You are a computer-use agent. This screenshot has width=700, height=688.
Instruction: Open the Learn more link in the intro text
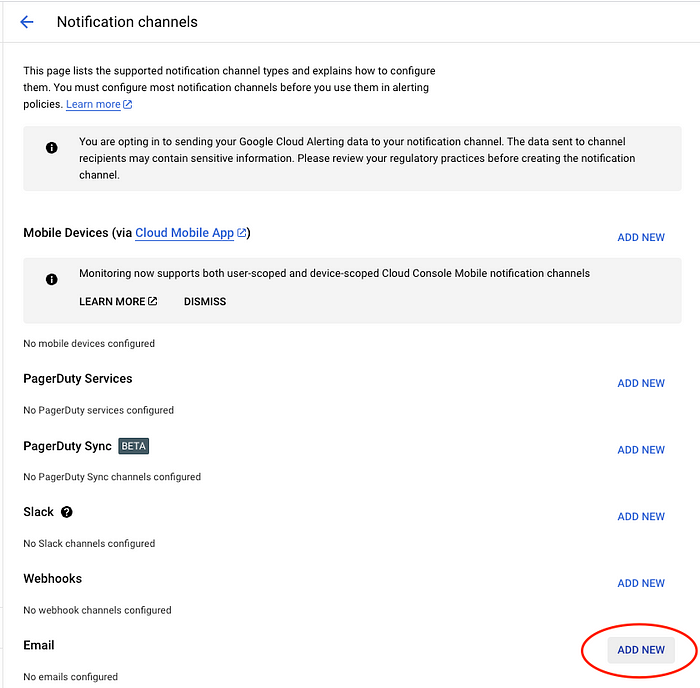[x=93, y=104]
